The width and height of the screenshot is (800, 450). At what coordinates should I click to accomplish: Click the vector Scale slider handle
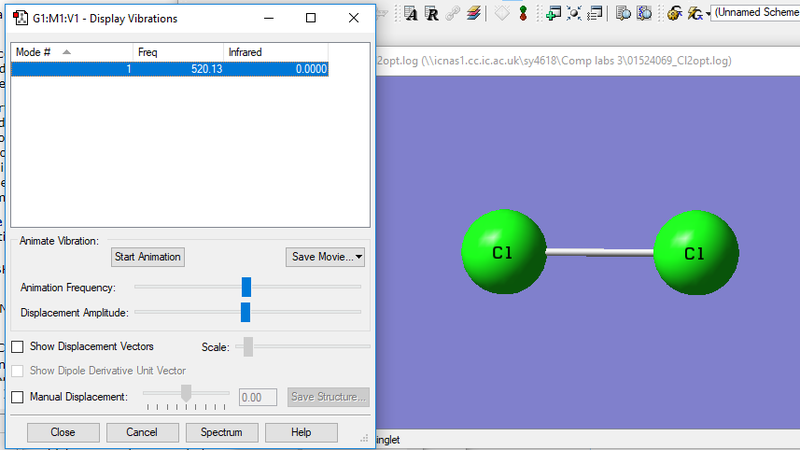(x=248, y=347)
